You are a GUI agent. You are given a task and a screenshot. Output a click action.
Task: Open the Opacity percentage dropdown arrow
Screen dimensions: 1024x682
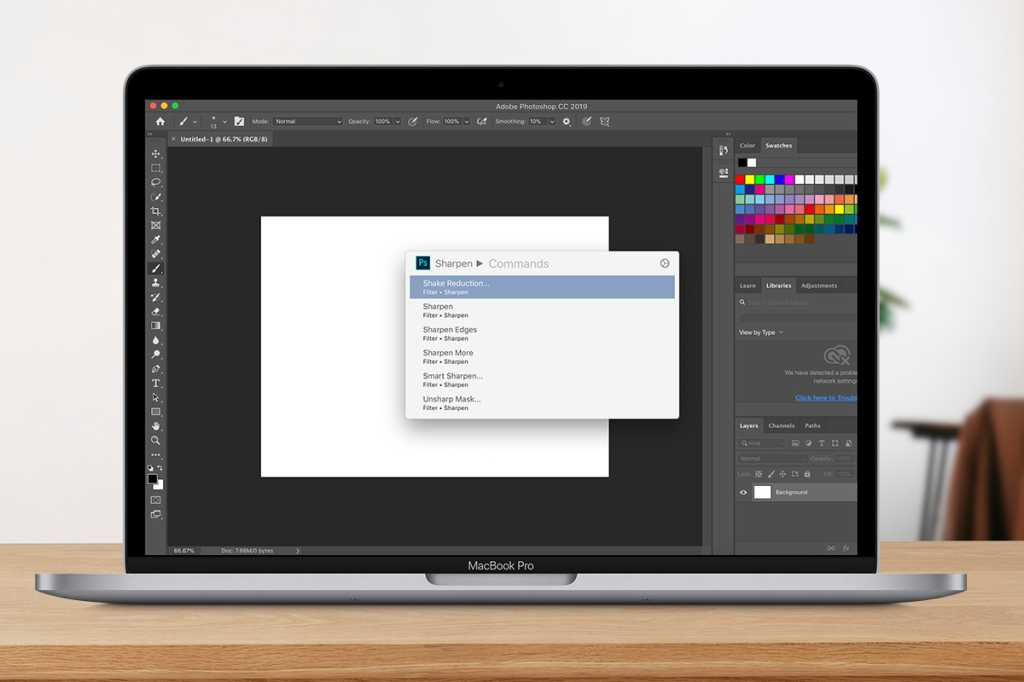(x=396, y=121)
